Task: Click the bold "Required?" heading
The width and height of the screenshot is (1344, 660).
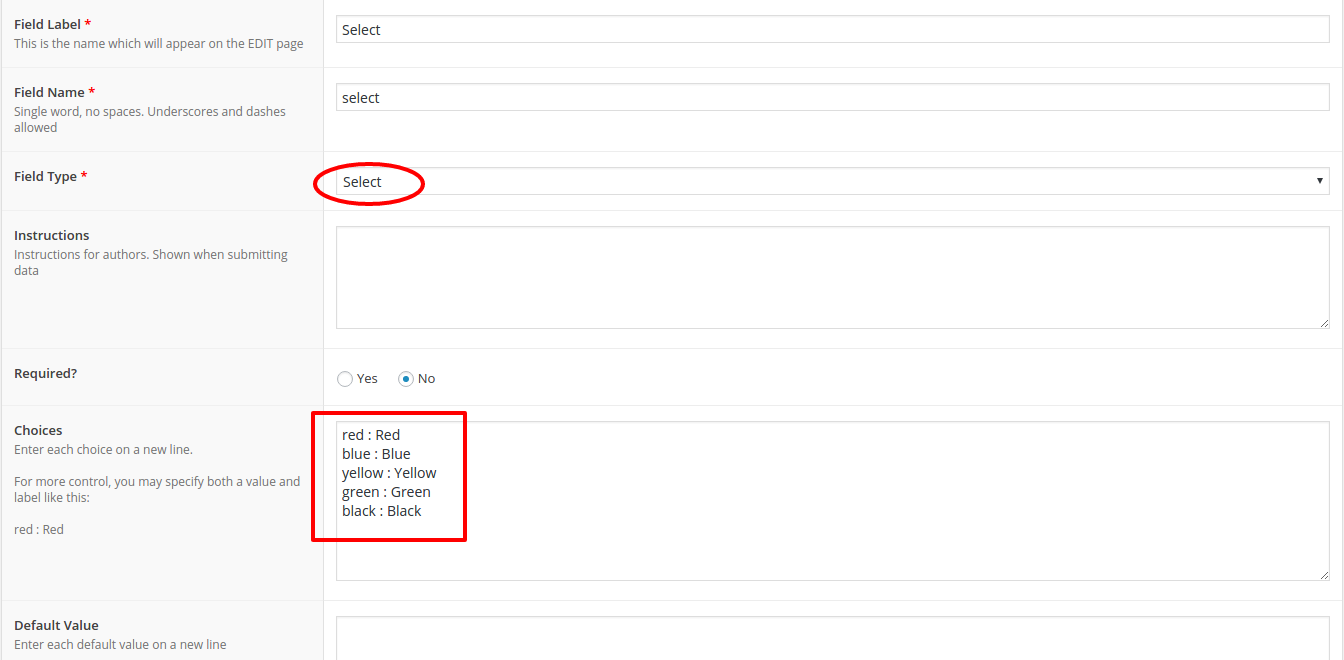Action: (x=45, y=374)
